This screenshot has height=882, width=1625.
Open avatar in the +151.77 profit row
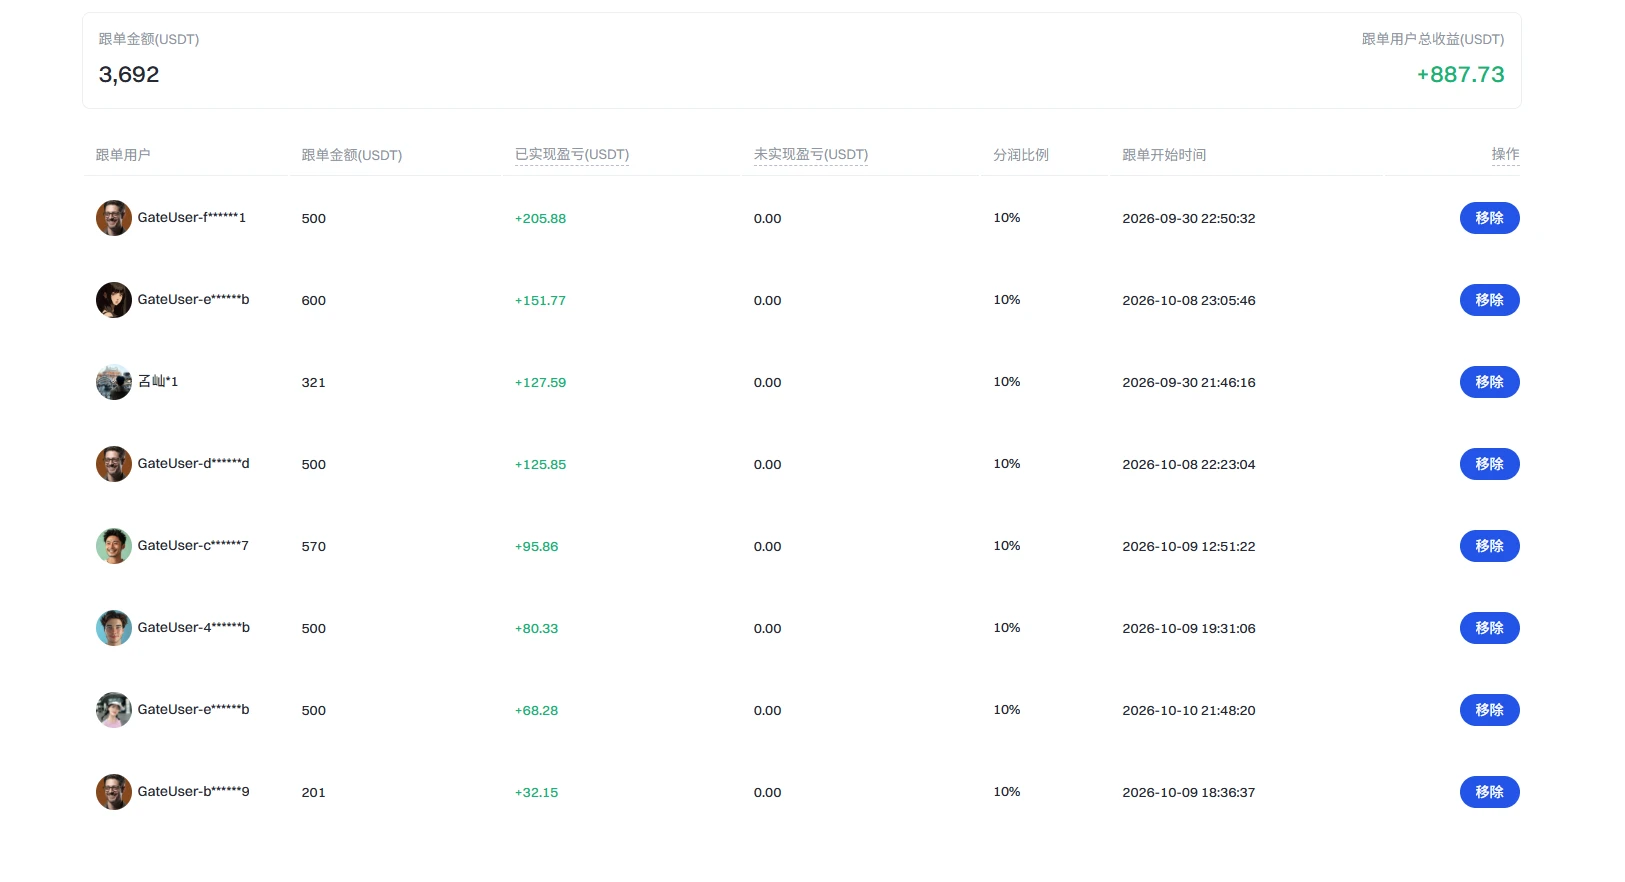pos(114,300)
